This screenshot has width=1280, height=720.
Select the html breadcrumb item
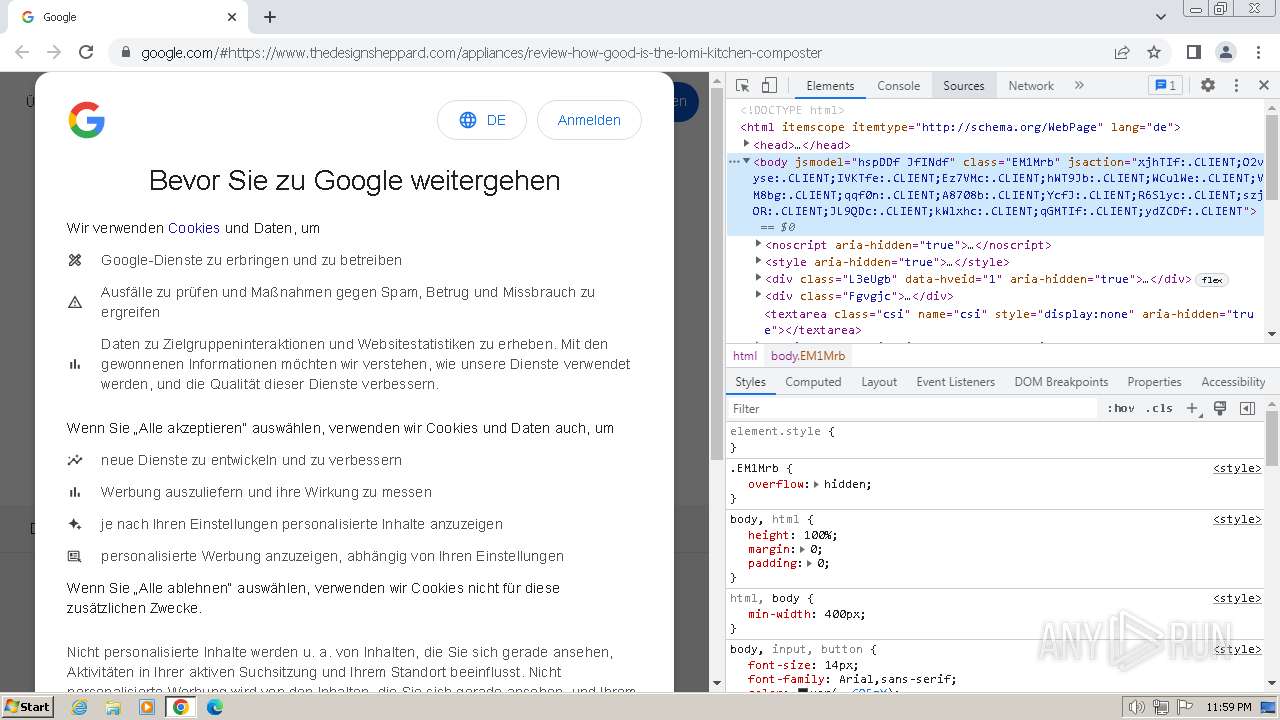coord(745,356)
